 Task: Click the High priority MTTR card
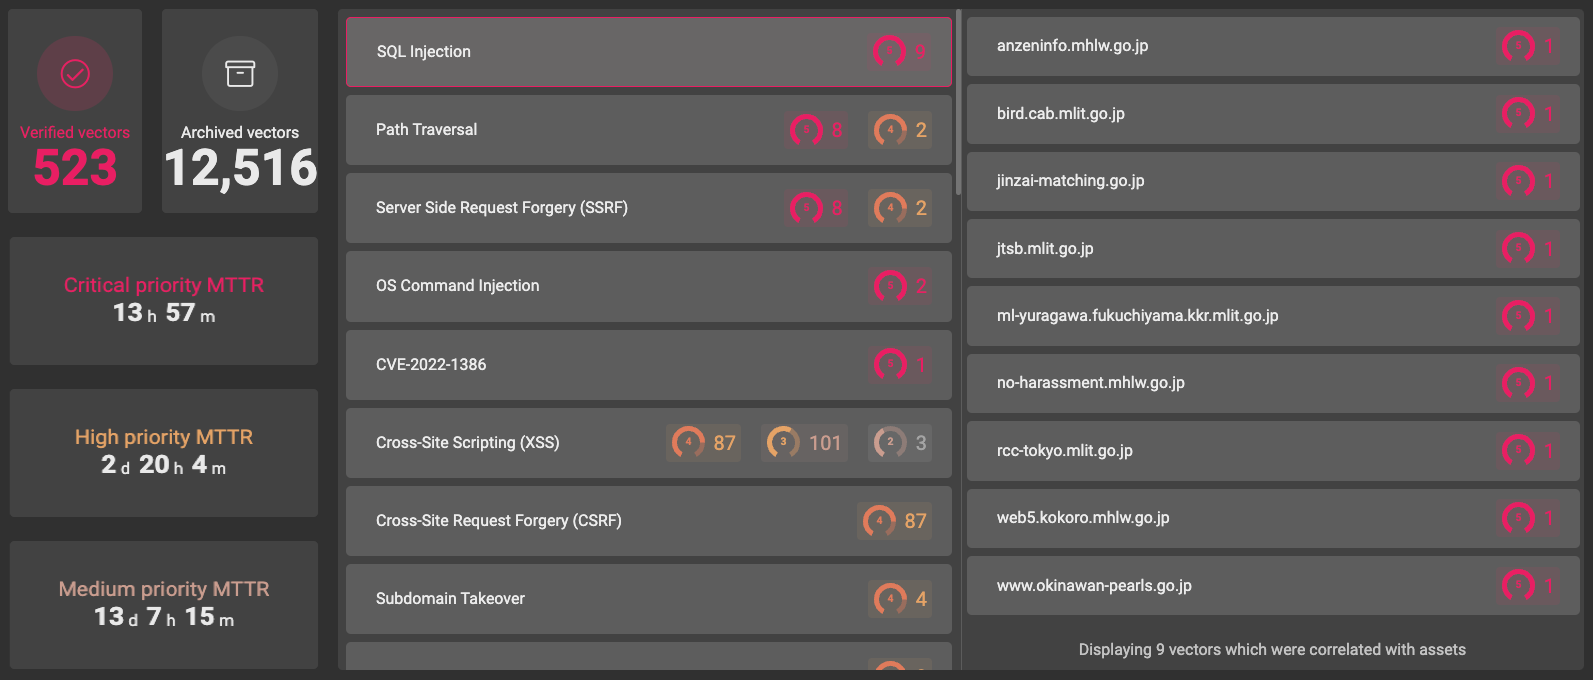[x=163, y=453]
